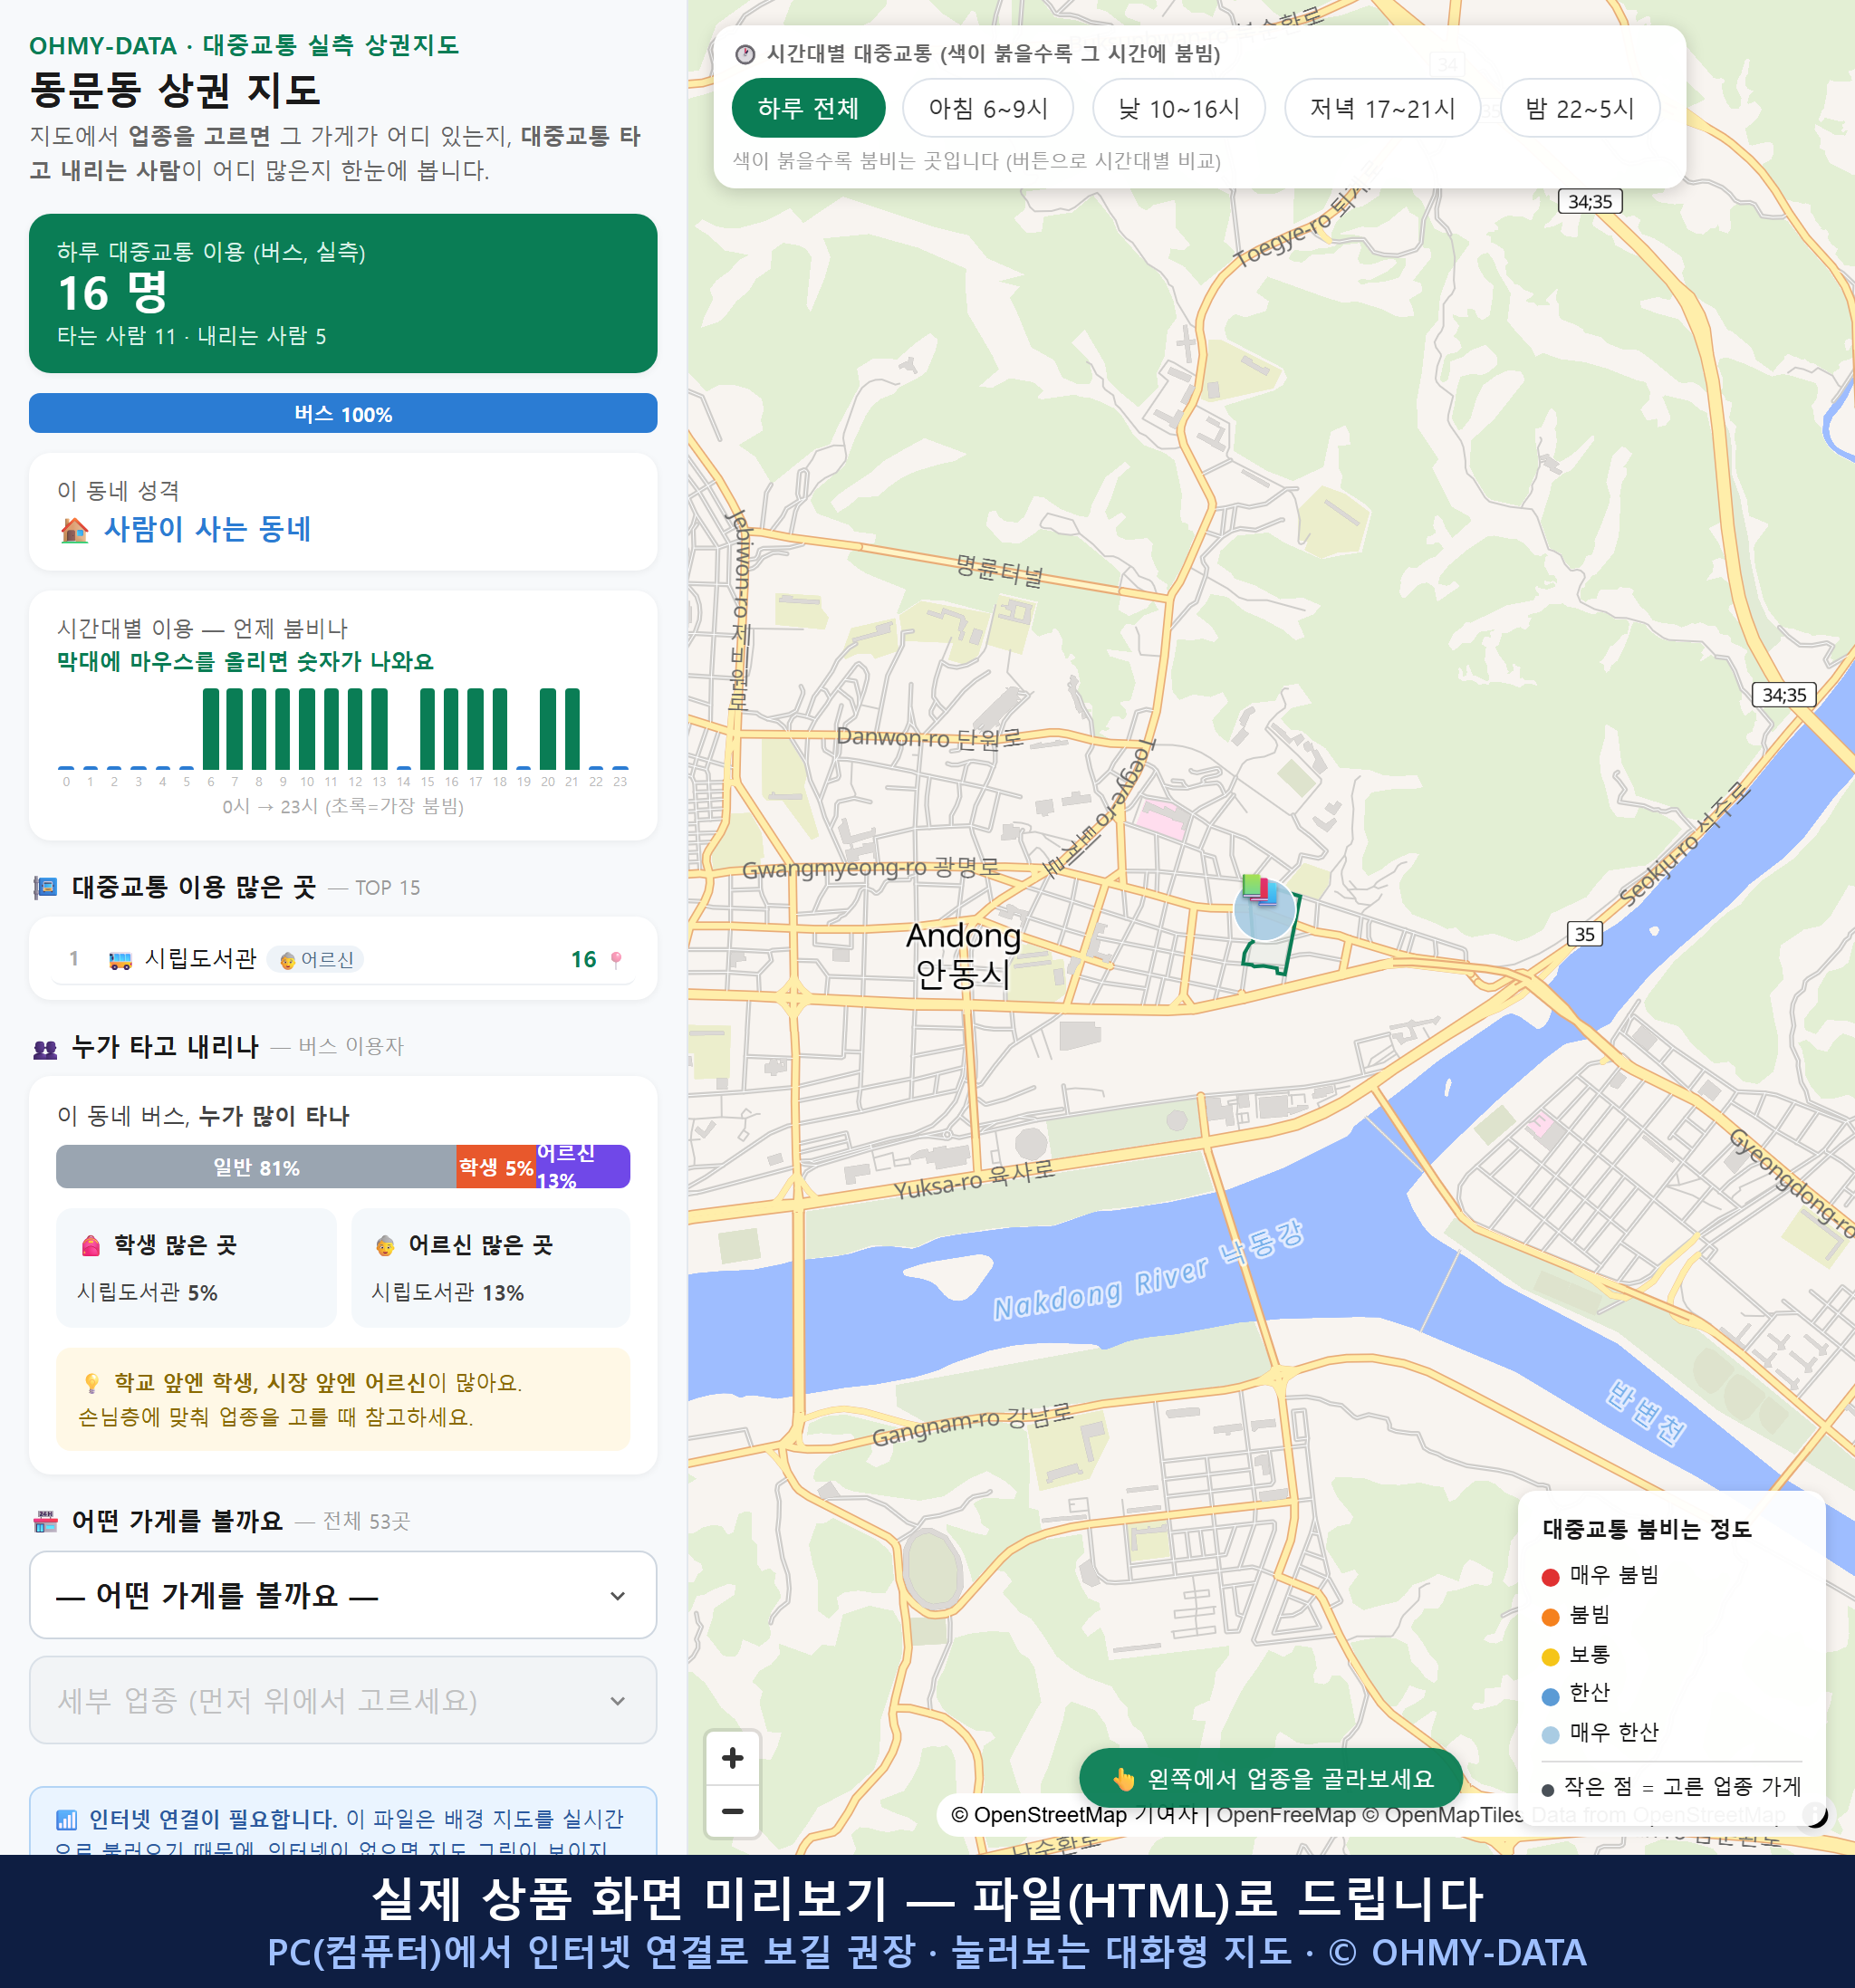Viewport: 1855px width, 1988px height.
Task: Click the chevron of 어떤 가게를 볼까요 dropdown
Action: [x=617, y=1596]
